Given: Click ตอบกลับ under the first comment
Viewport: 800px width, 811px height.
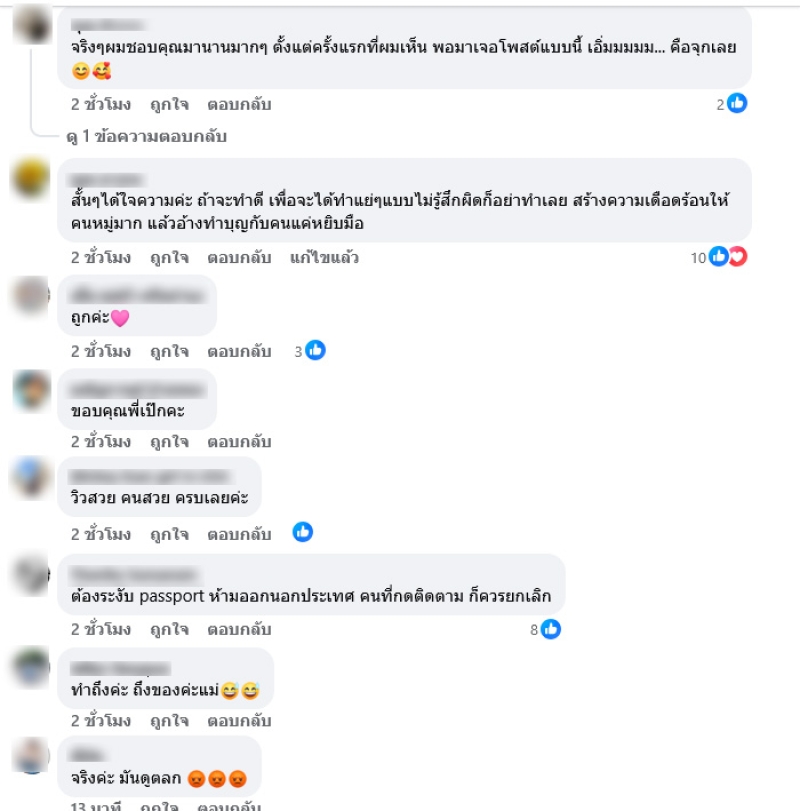Looking at the screenshot, I should click(239, 104).
